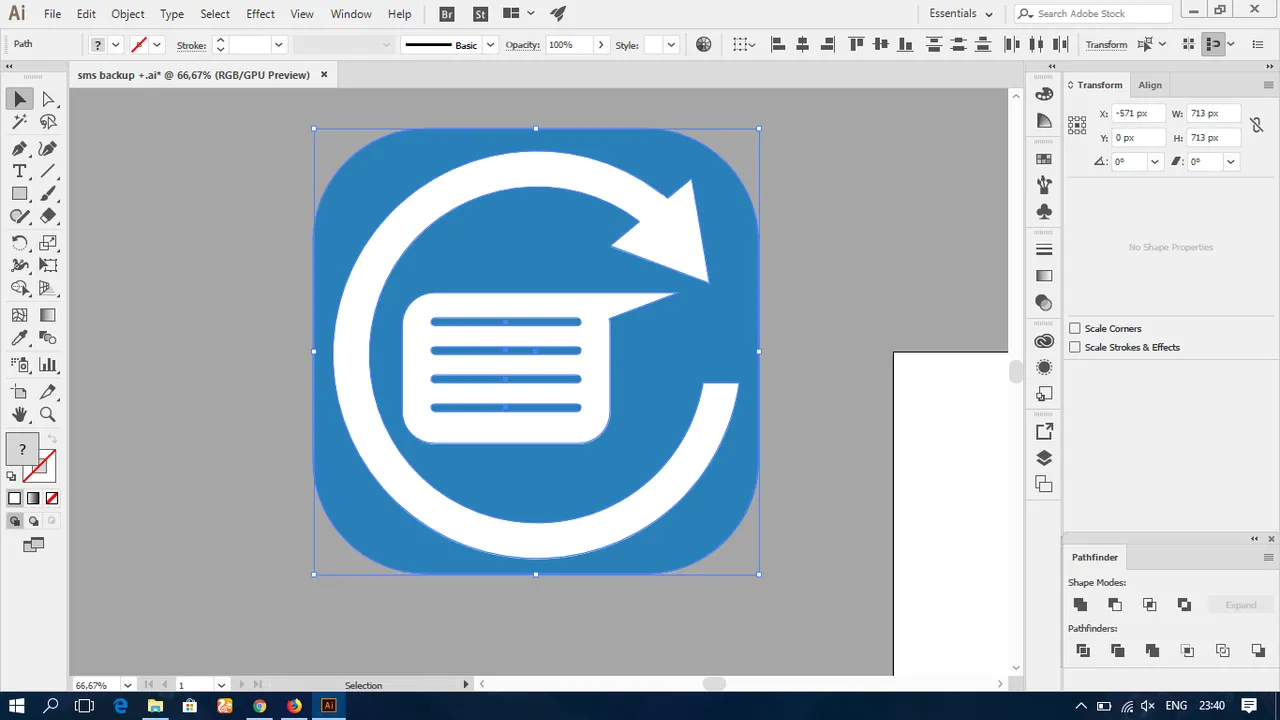
Task: Click the Minus Front shape mode icon
Action: [1115, 605]
